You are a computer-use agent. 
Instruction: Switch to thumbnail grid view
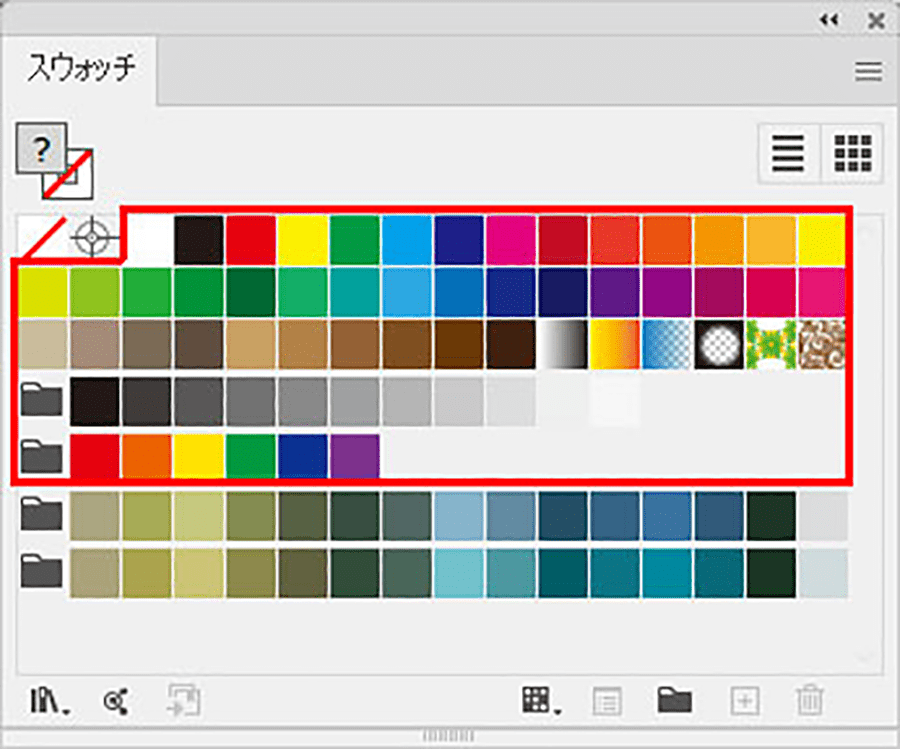point(853,153)
